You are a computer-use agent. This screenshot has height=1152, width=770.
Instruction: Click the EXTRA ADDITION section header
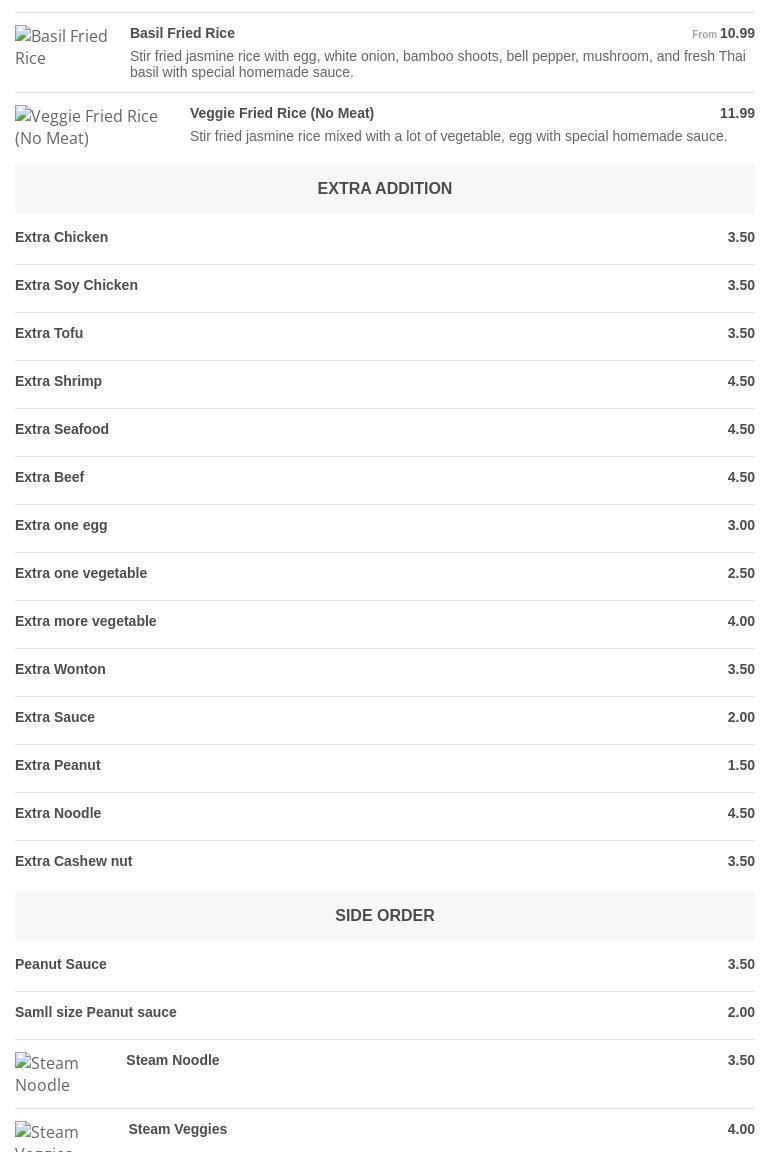click(x=384, y=188)
